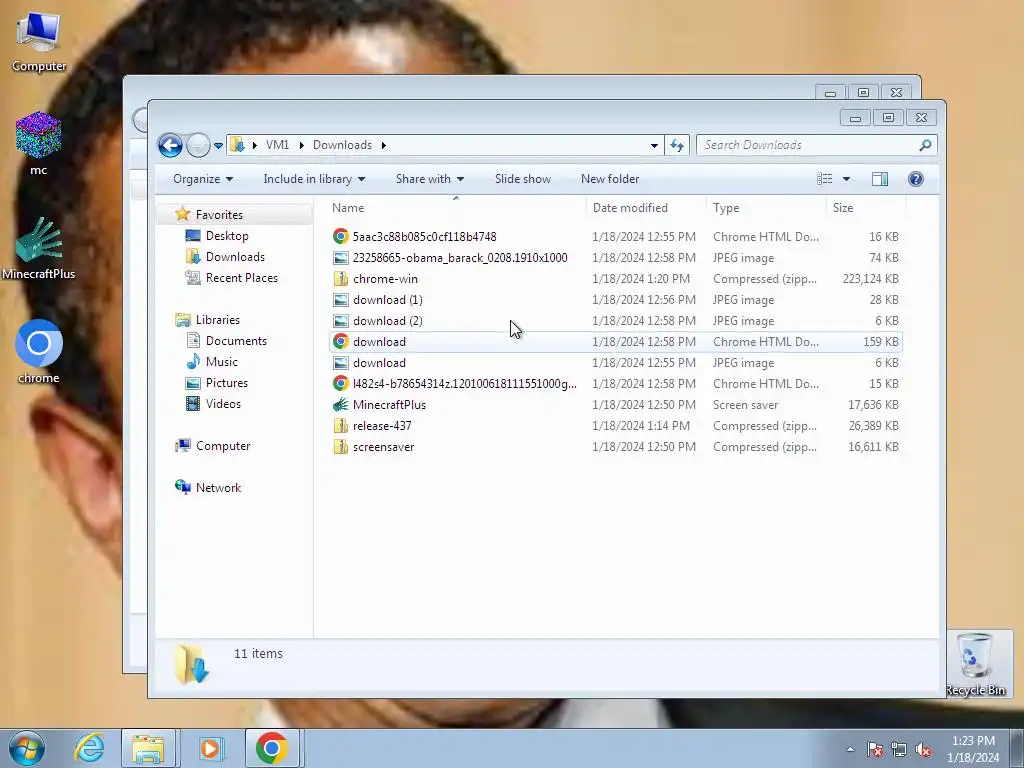
Task: Show hidden tray icons arrow
Action: point(850,749)
